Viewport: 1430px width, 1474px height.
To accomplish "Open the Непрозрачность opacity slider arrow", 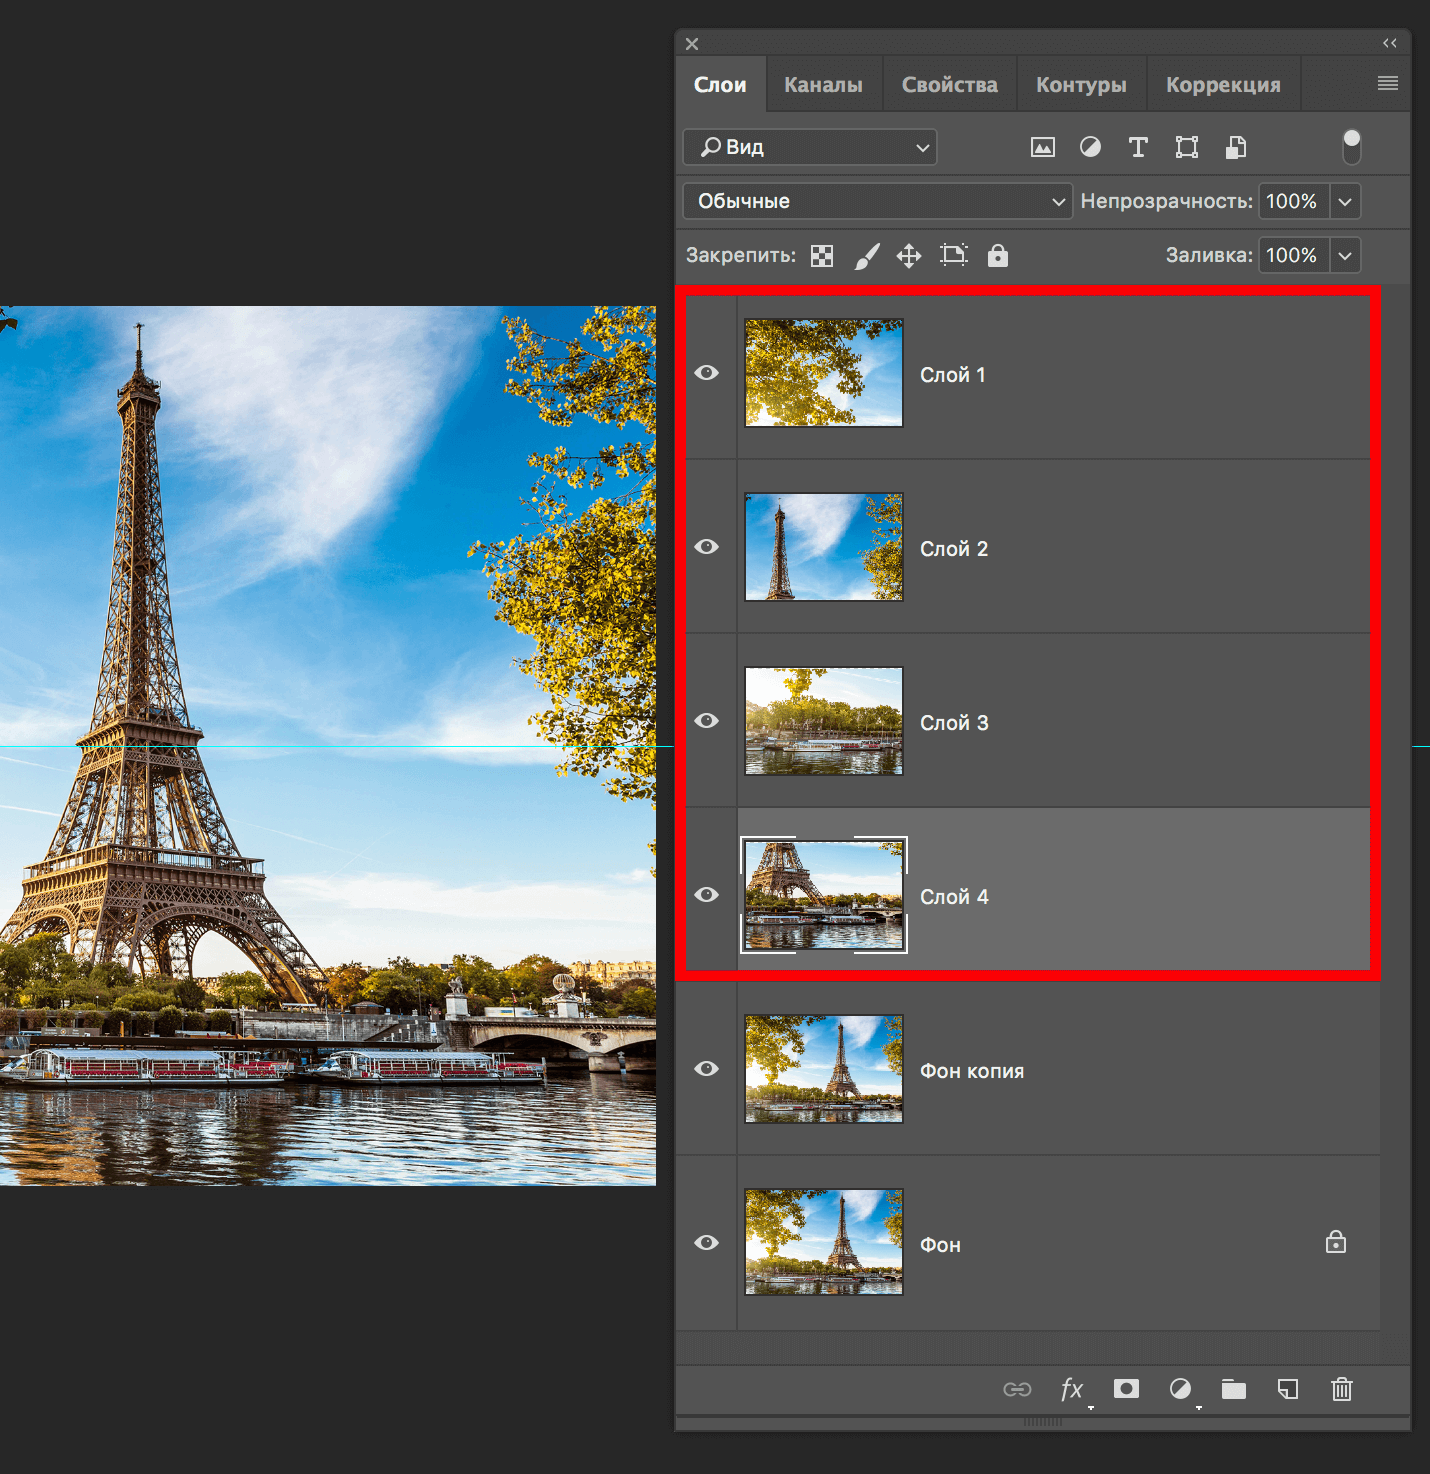I will pos(1345,201).
